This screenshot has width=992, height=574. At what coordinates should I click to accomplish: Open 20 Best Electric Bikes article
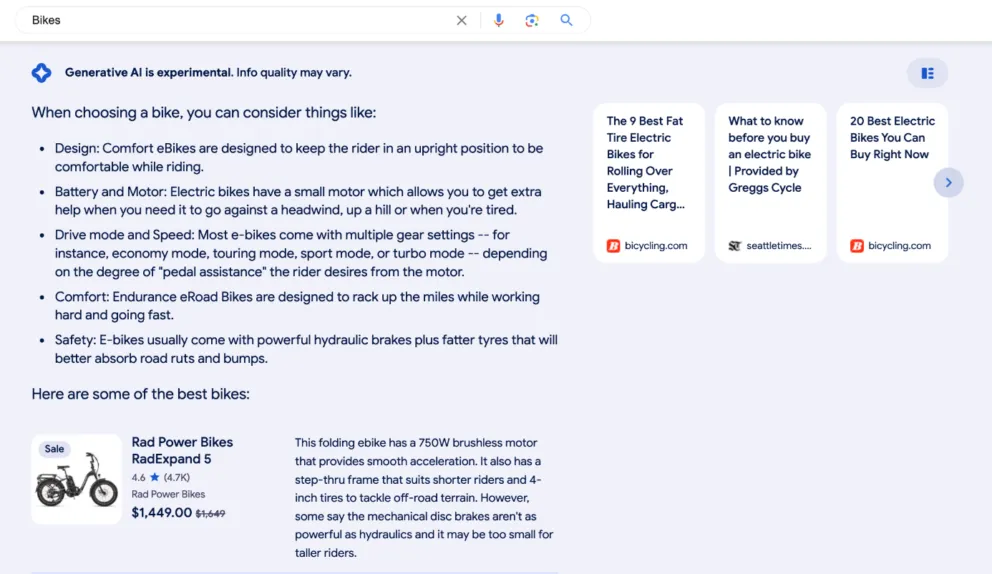pyautogui.click(x=891, y=138)
